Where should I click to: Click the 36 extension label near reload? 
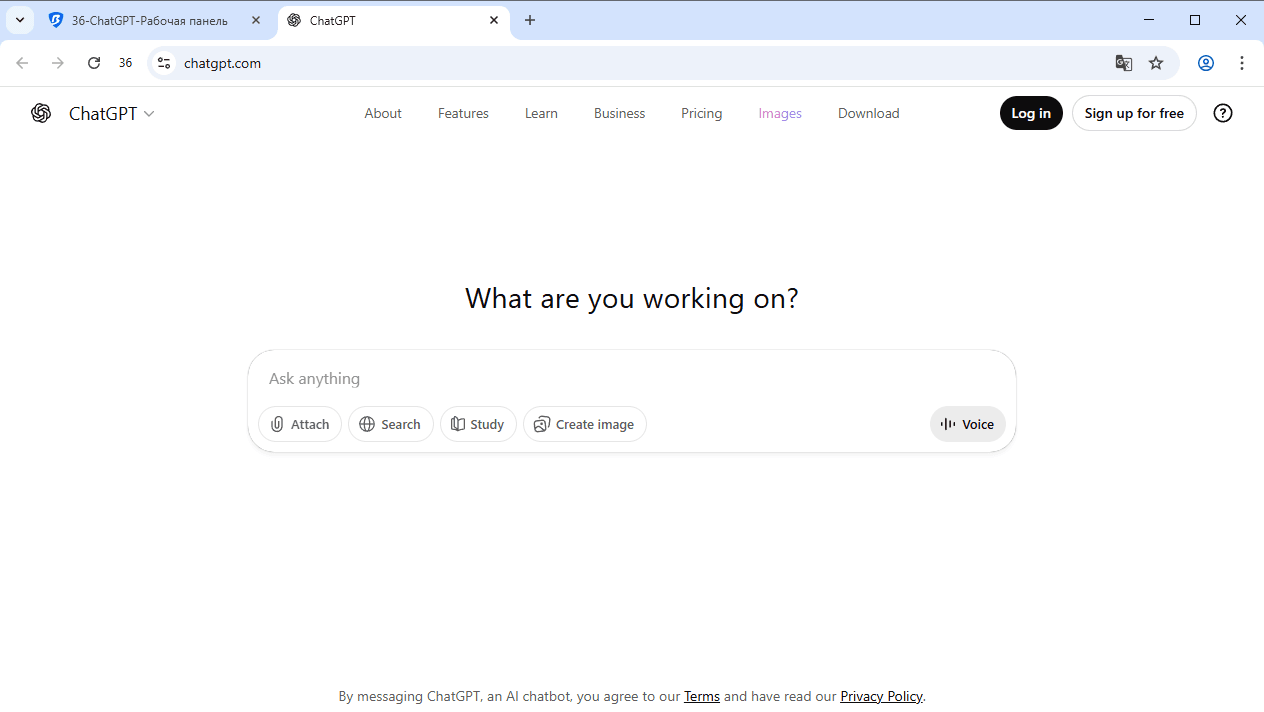point(125,63)
